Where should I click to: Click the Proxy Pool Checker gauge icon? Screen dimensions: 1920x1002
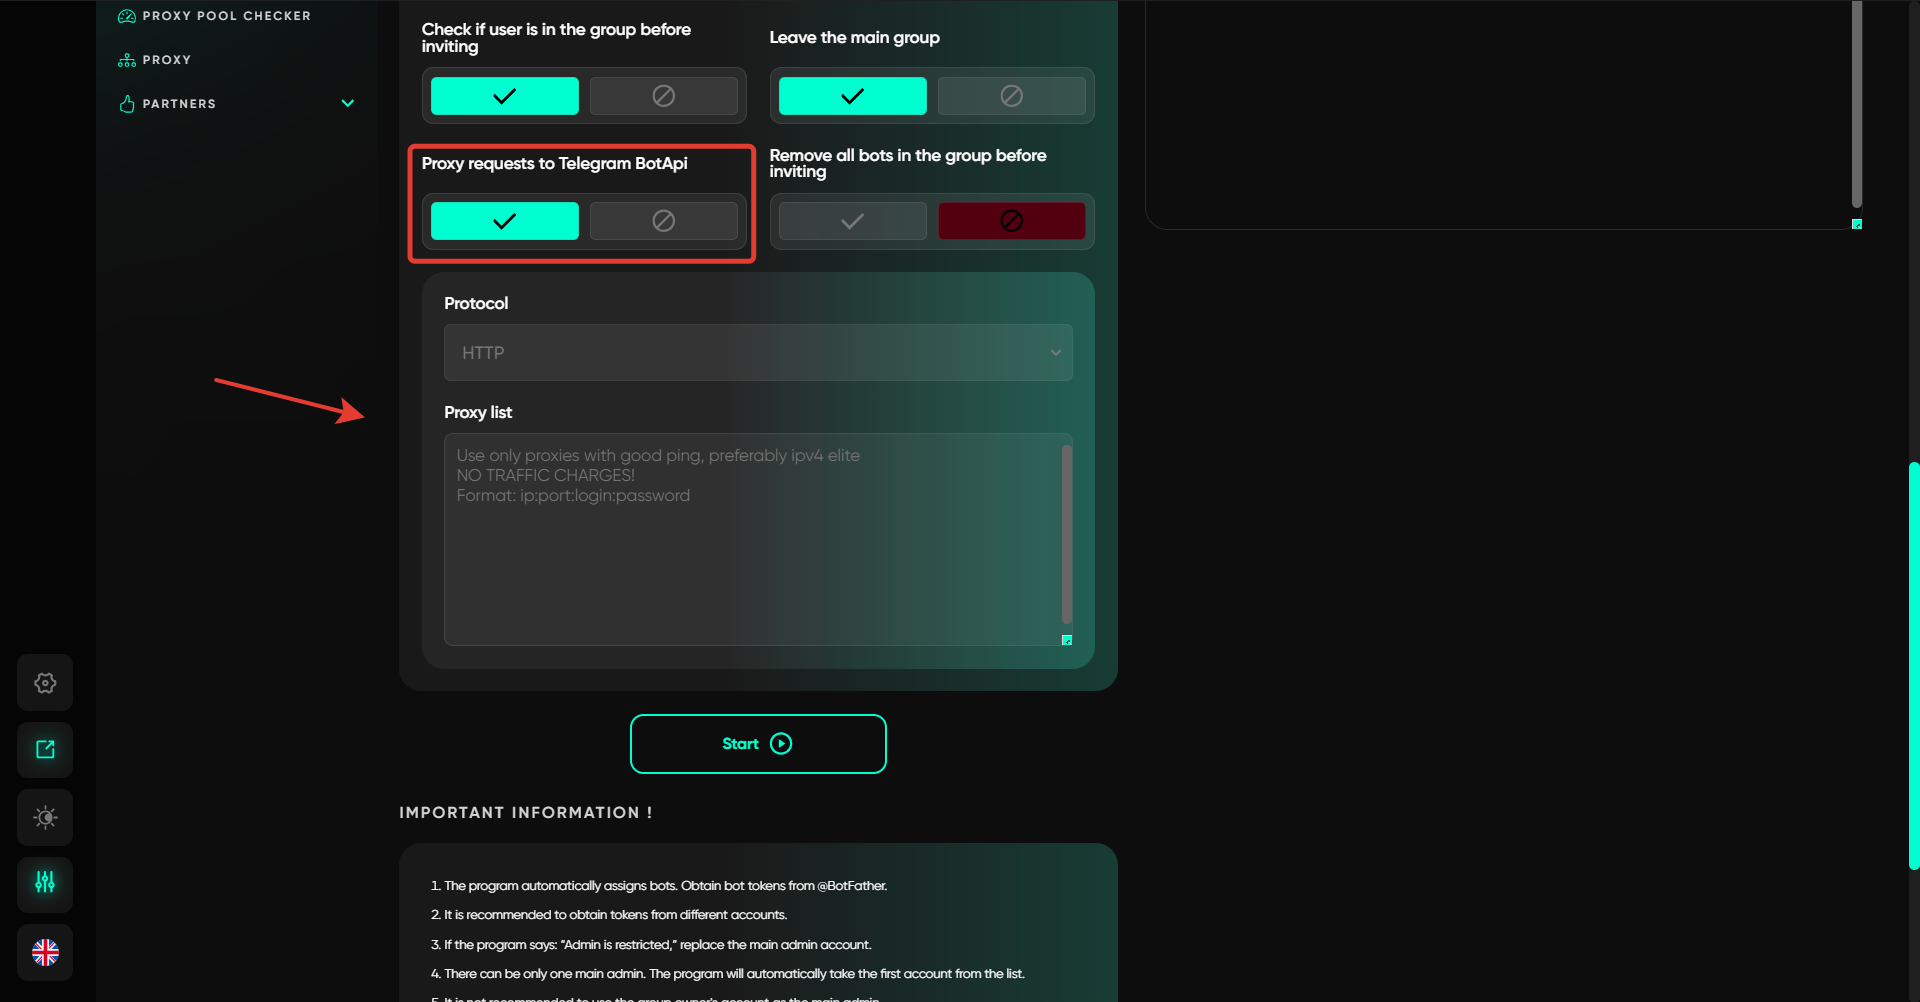127,16
